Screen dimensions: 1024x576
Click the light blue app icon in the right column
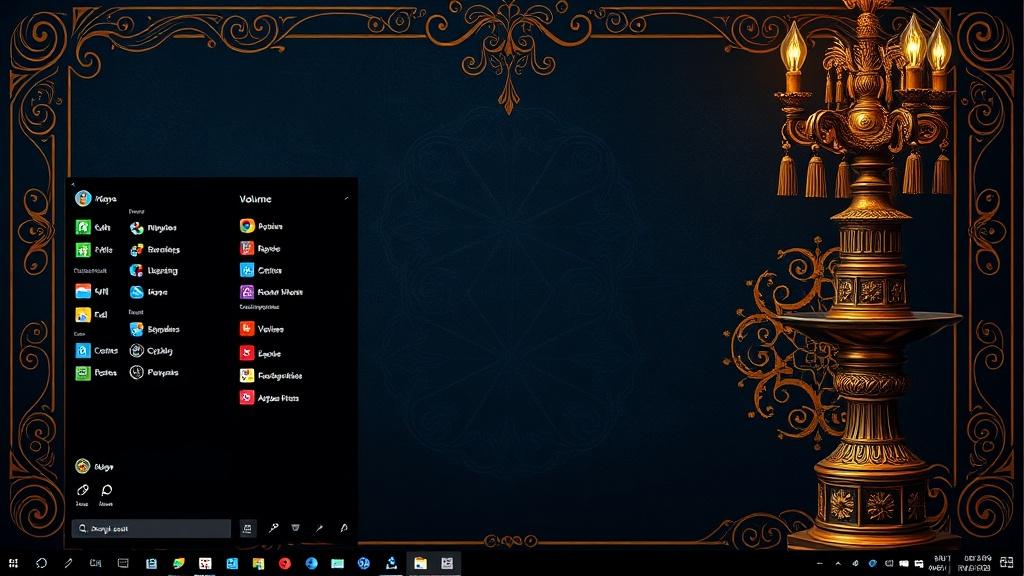(247, 270)
